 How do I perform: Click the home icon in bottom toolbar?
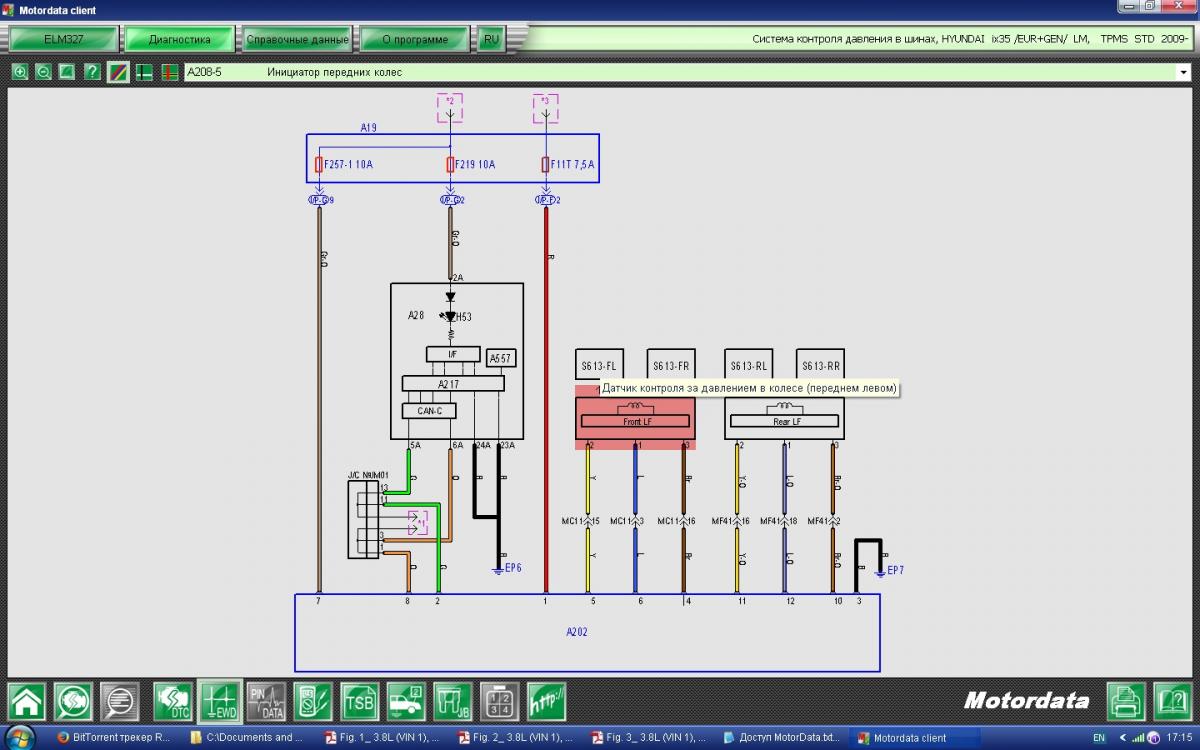coord(27,701)
